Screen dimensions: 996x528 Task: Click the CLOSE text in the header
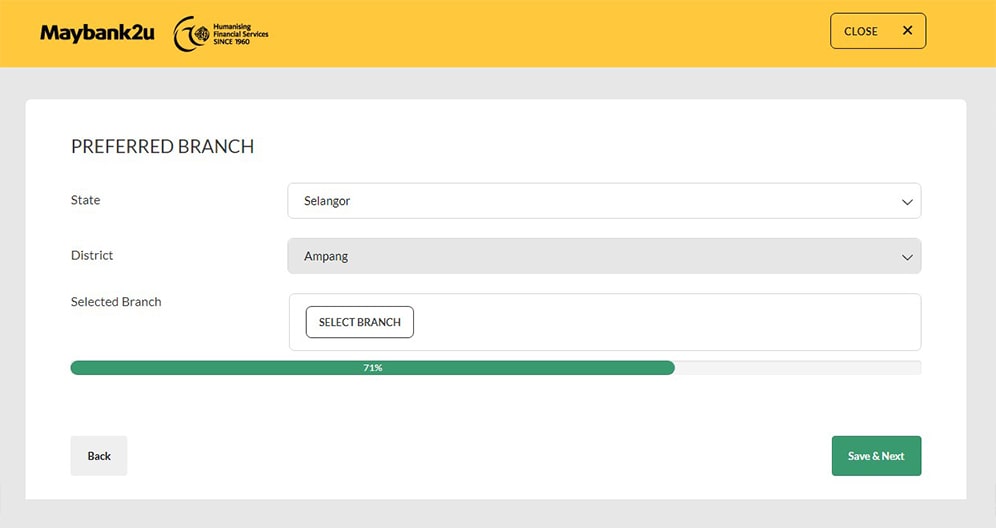coord(860,31)
